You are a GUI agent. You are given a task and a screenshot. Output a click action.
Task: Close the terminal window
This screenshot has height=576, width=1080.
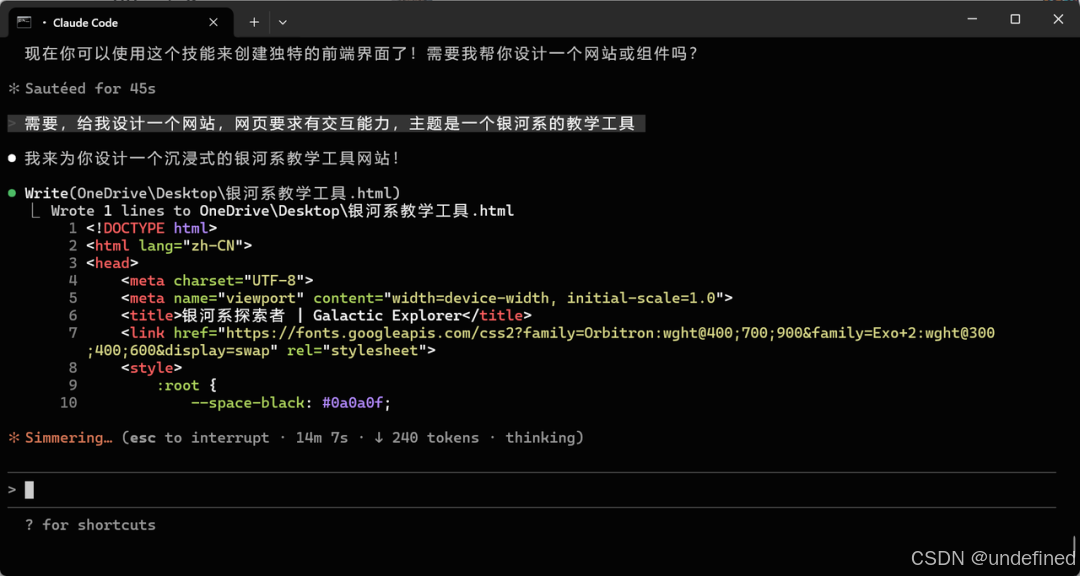click(x=1058, y=19)
